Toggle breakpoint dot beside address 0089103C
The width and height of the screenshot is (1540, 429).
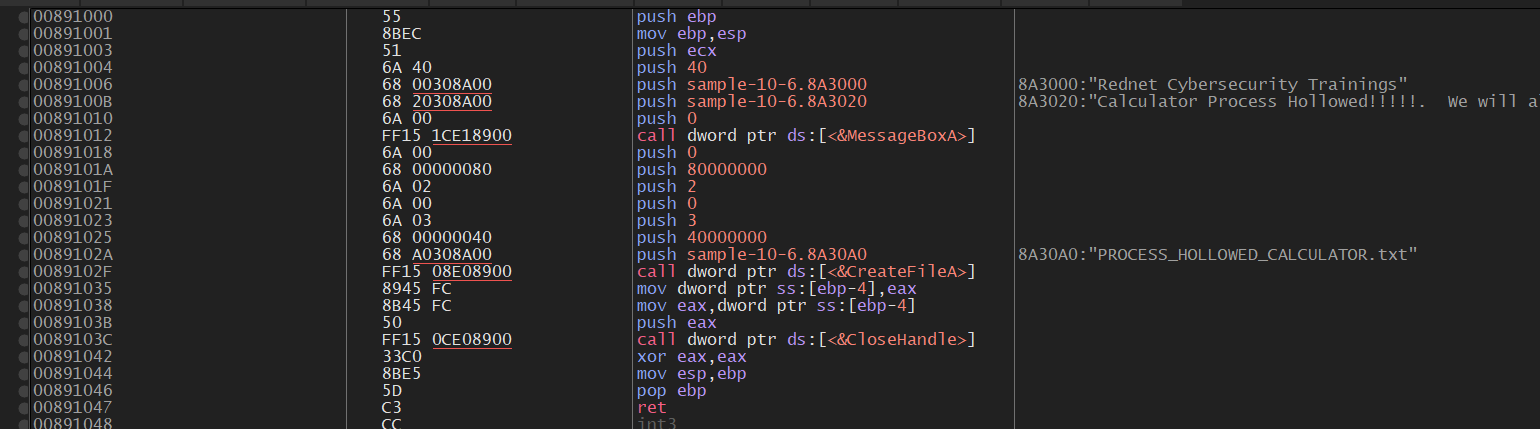23,340
